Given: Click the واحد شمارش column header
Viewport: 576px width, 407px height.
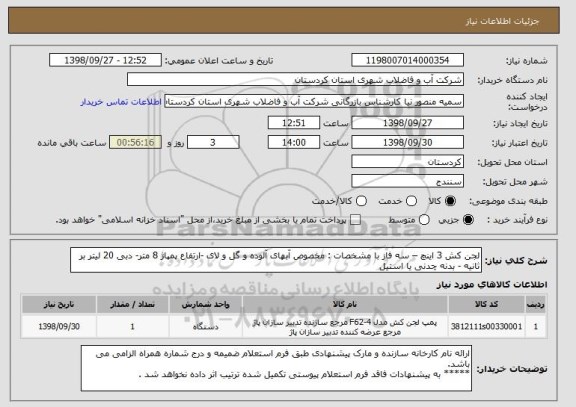Looking at the screenshot, I should (206, 304).
